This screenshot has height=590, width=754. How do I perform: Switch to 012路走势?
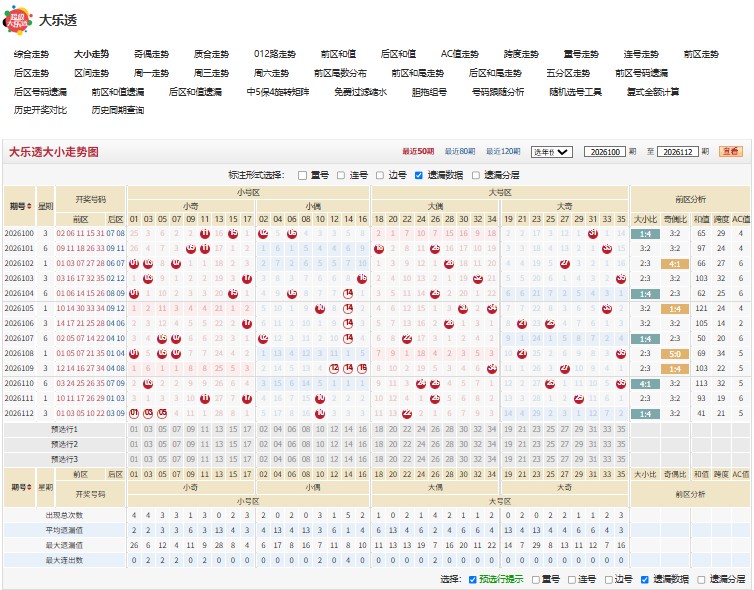[275, 54]
